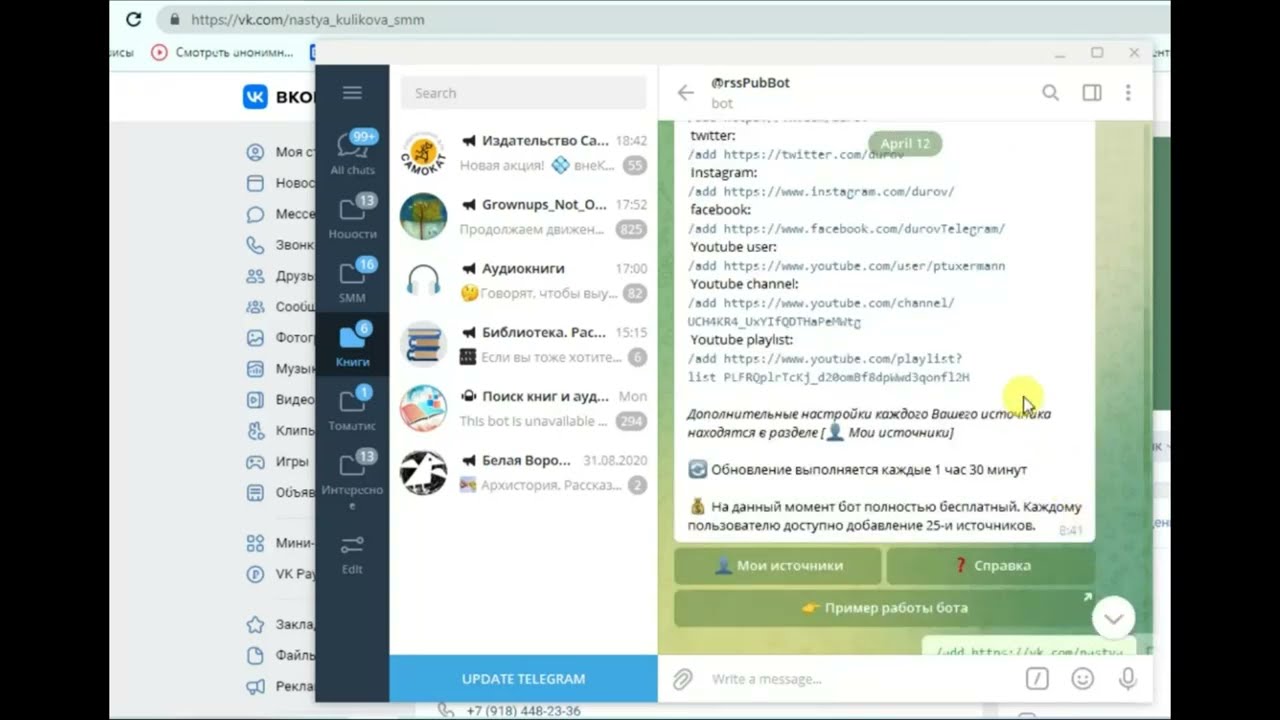Open the bot commands slash button
This screenshot has width=1280, height=720.
[1037, 679]
